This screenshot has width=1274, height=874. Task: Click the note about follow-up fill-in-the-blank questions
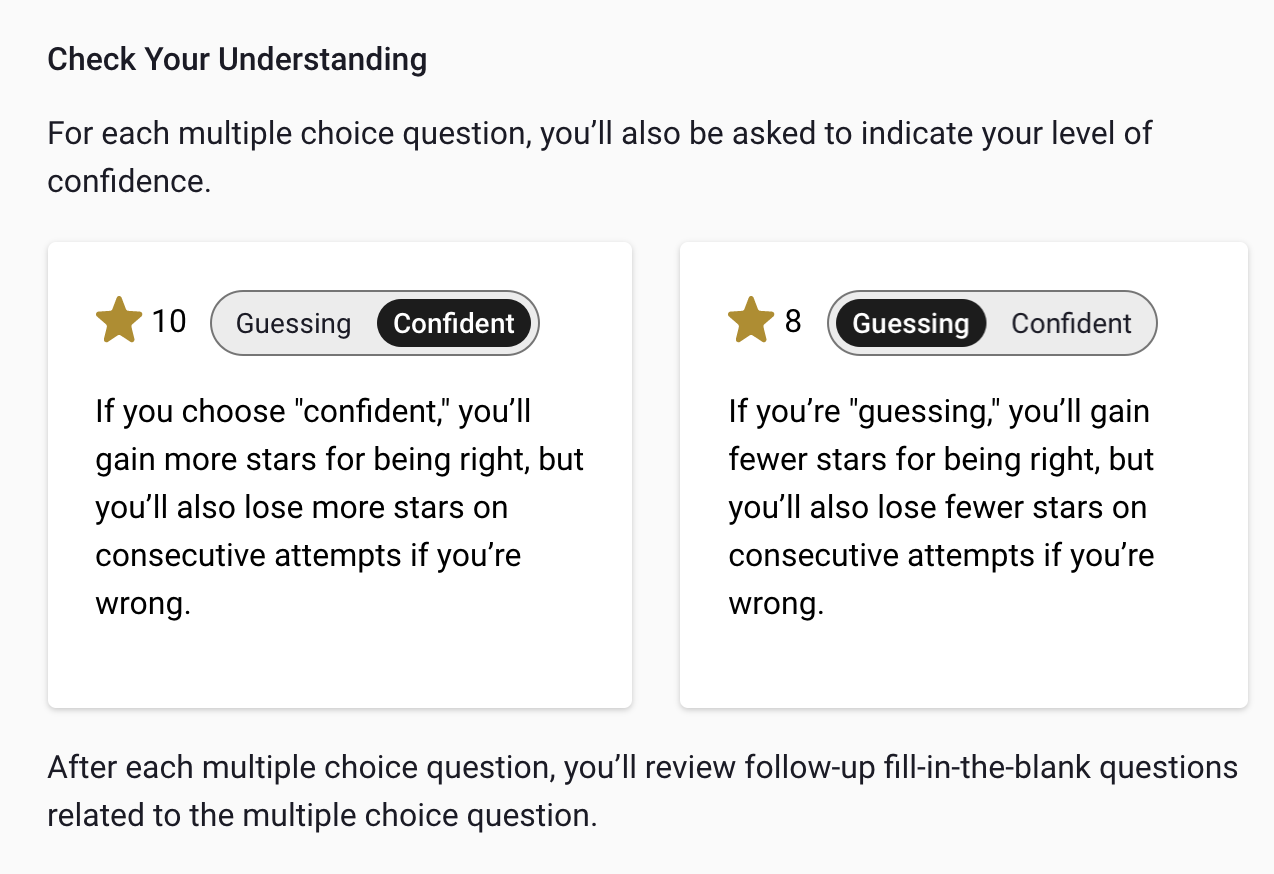[642, 791]
